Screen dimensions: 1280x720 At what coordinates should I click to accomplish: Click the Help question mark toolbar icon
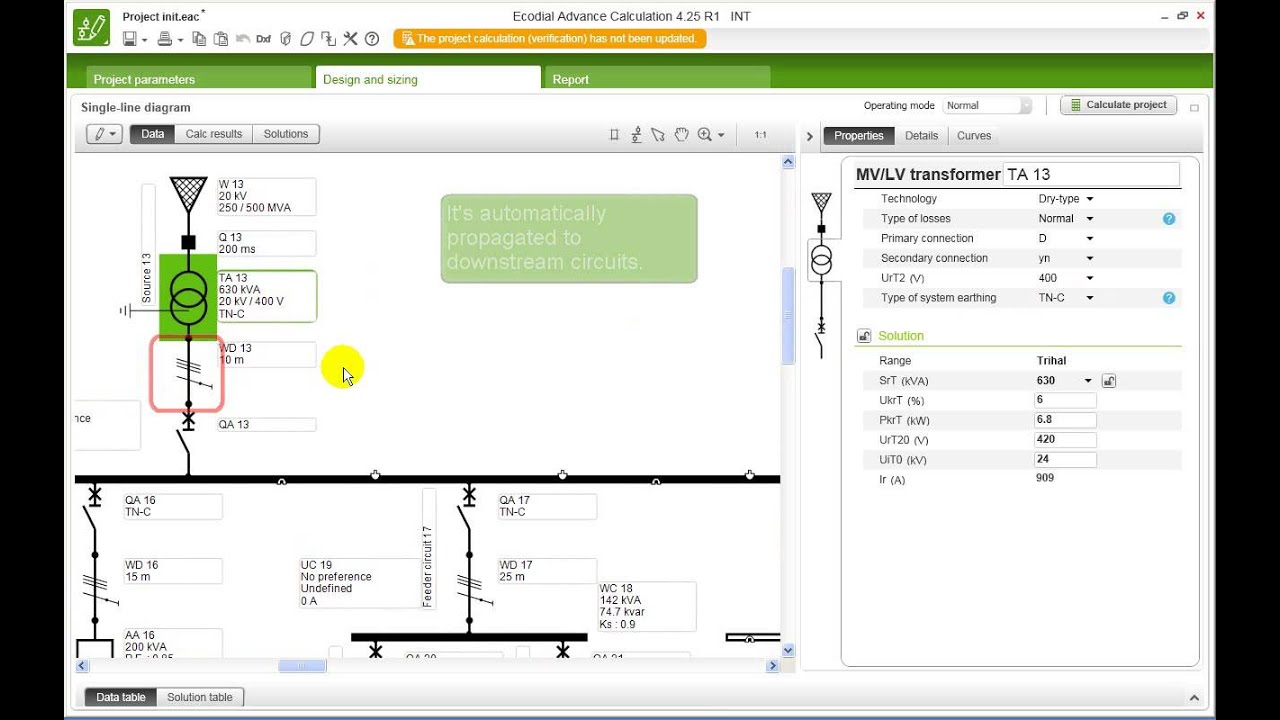(372, 39)
